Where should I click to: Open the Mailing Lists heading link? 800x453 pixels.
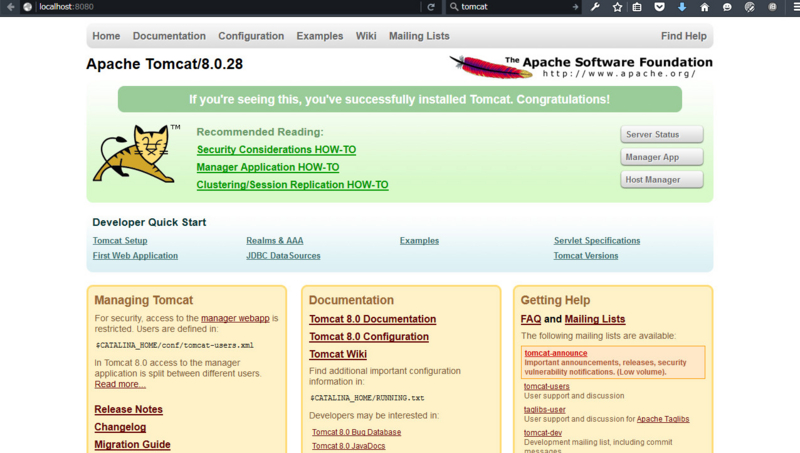[x=595, y=319]
